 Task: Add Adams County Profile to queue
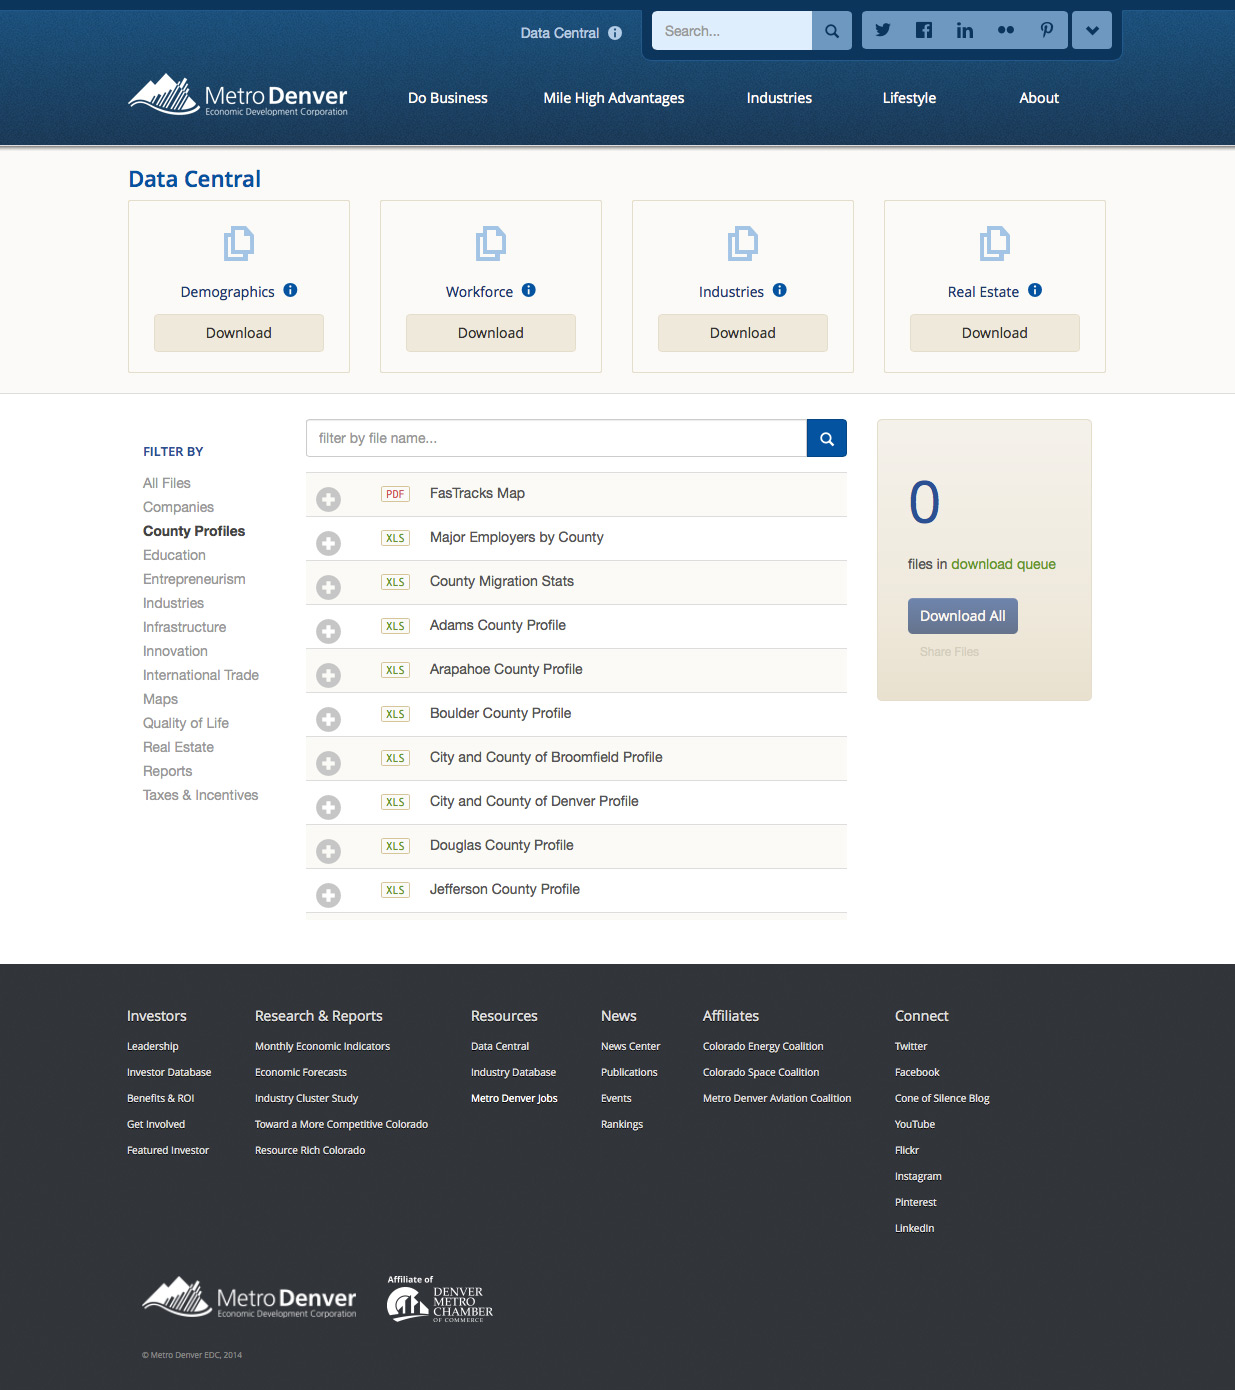pyautogui.click(x=328, y=631)
